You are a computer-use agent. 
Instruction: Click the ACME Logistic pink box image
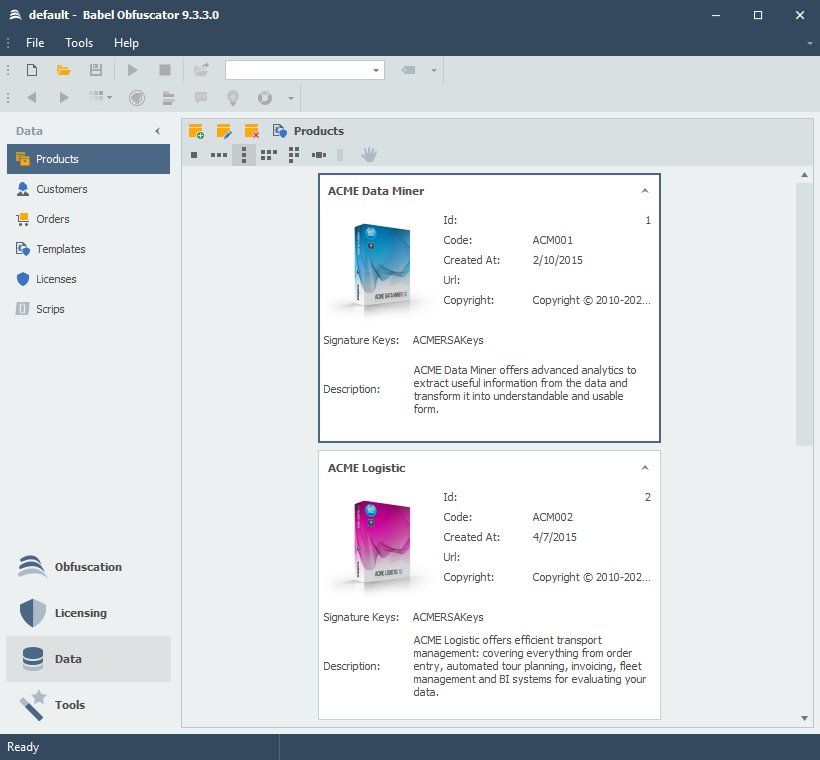[382, 544]
